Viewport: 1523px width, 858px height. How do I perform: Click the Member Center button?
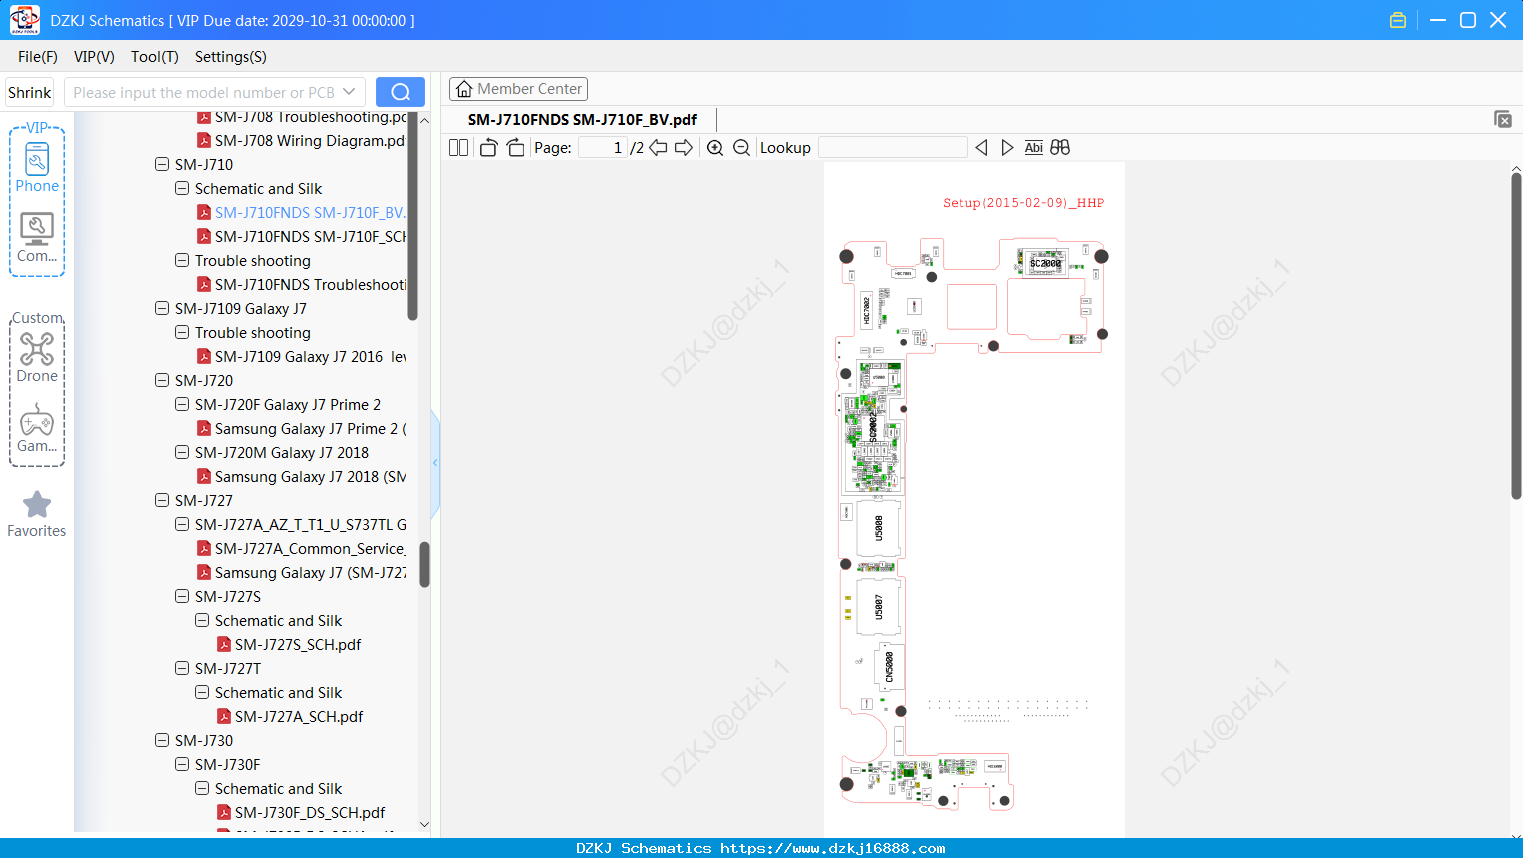tap(518, 89)
